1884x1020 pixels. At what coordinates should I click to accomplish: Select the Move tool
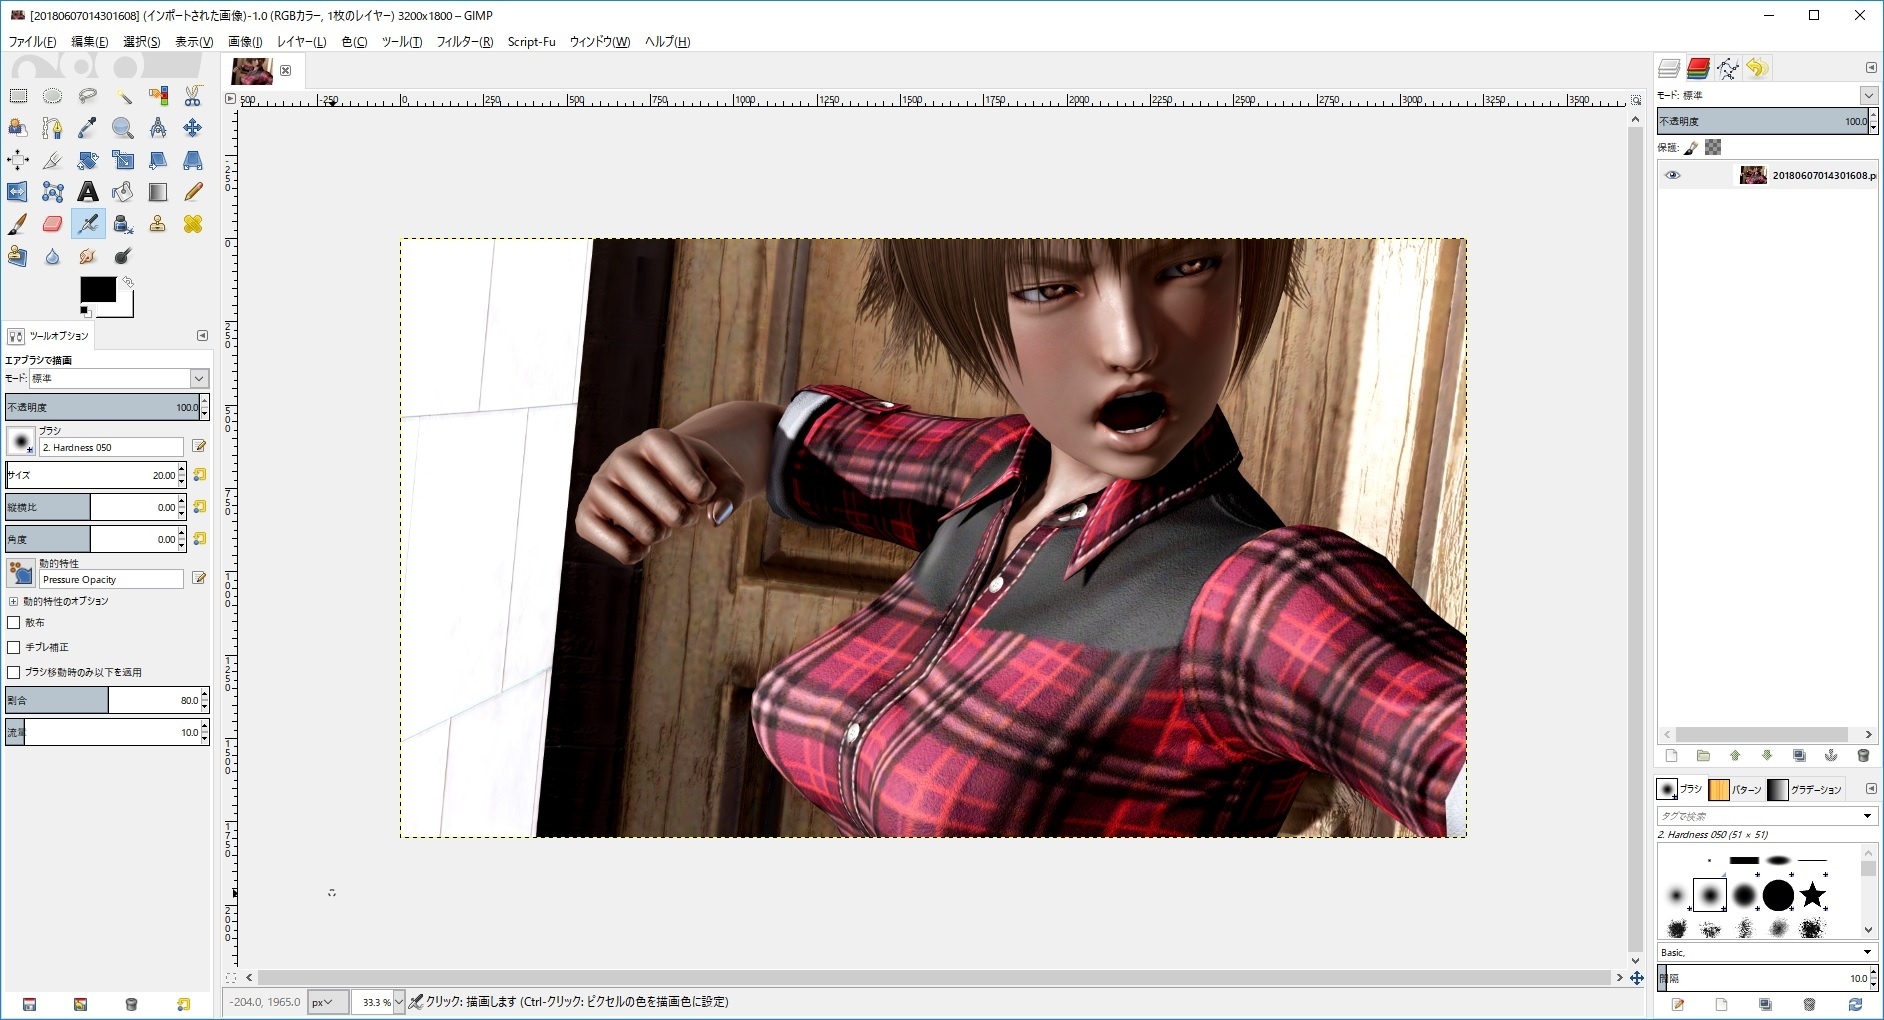193,128
